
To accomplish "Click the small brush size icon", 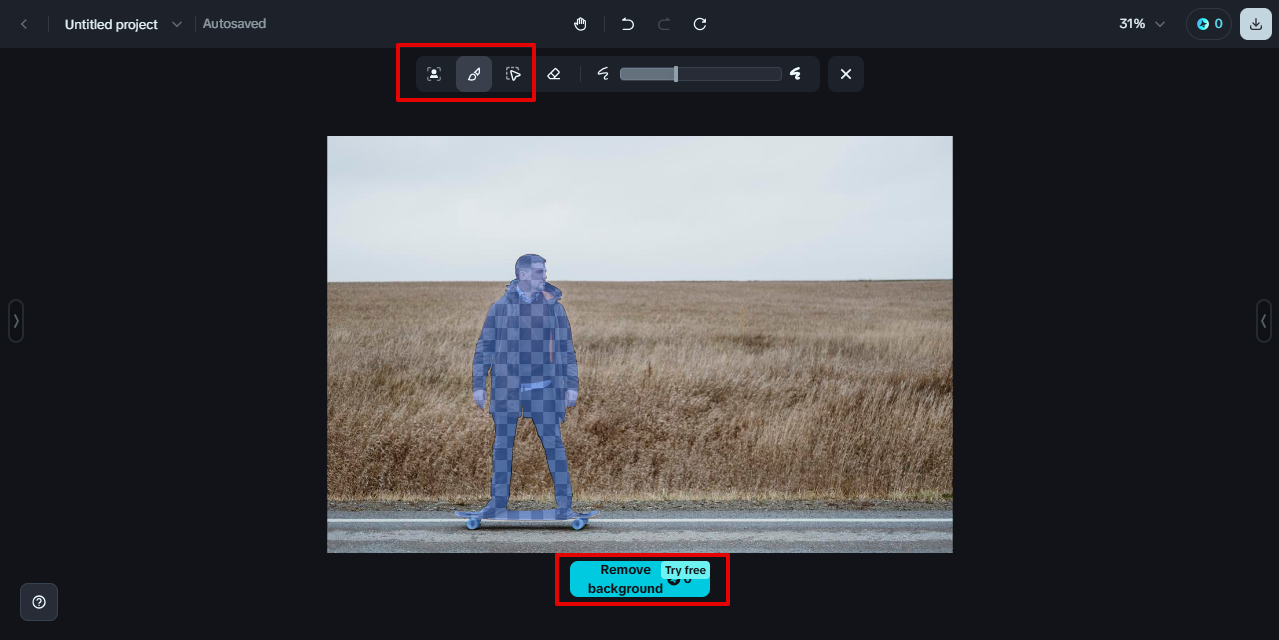I will [603, 74].
